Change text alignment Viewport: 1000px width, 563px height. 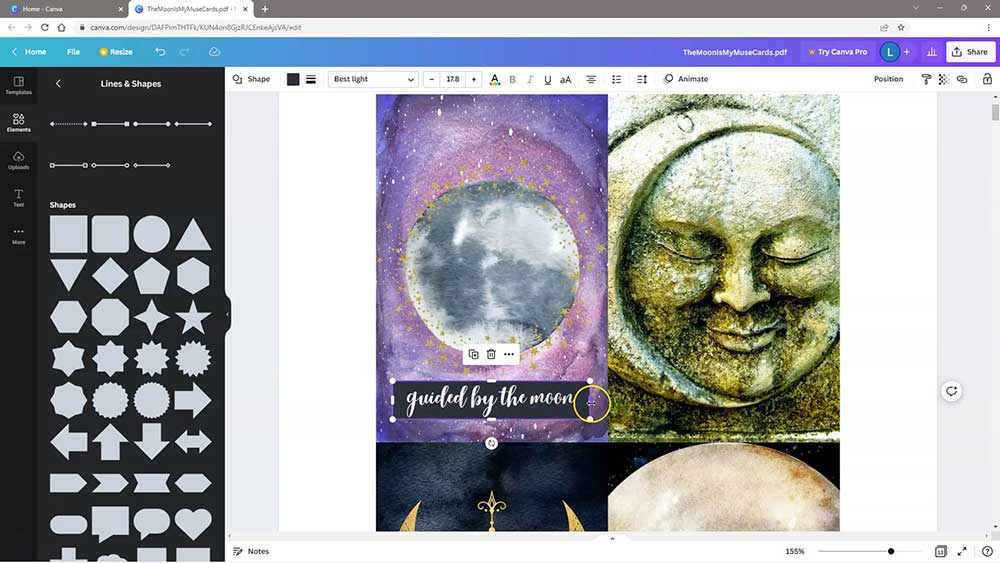coord(591,79)
